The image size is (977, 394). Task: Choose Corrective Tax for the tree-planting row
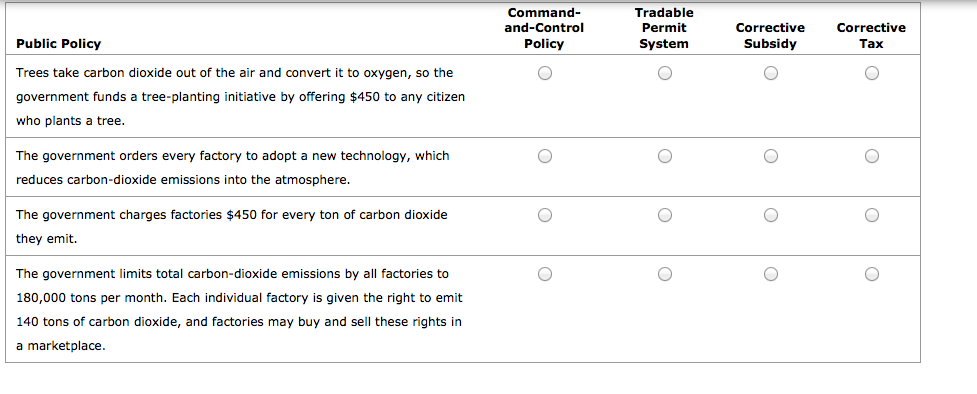click(x=872, y=74)
